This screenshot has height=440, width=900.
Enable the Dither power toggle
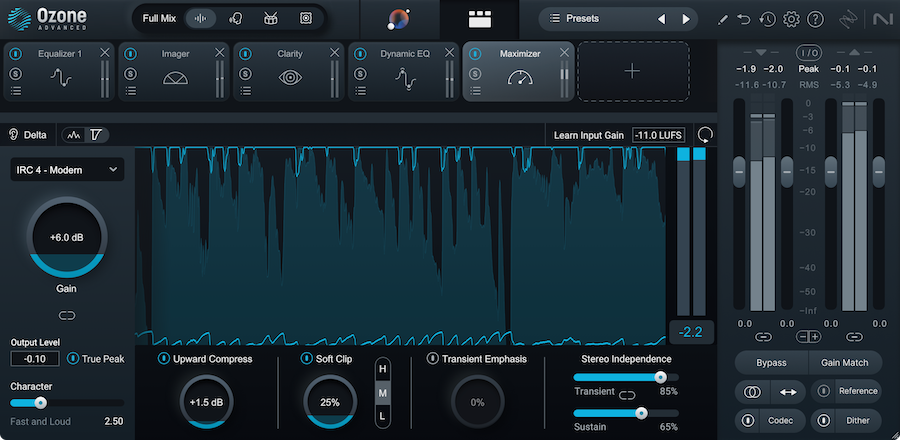pyautogui.click(x=824, y=420)
